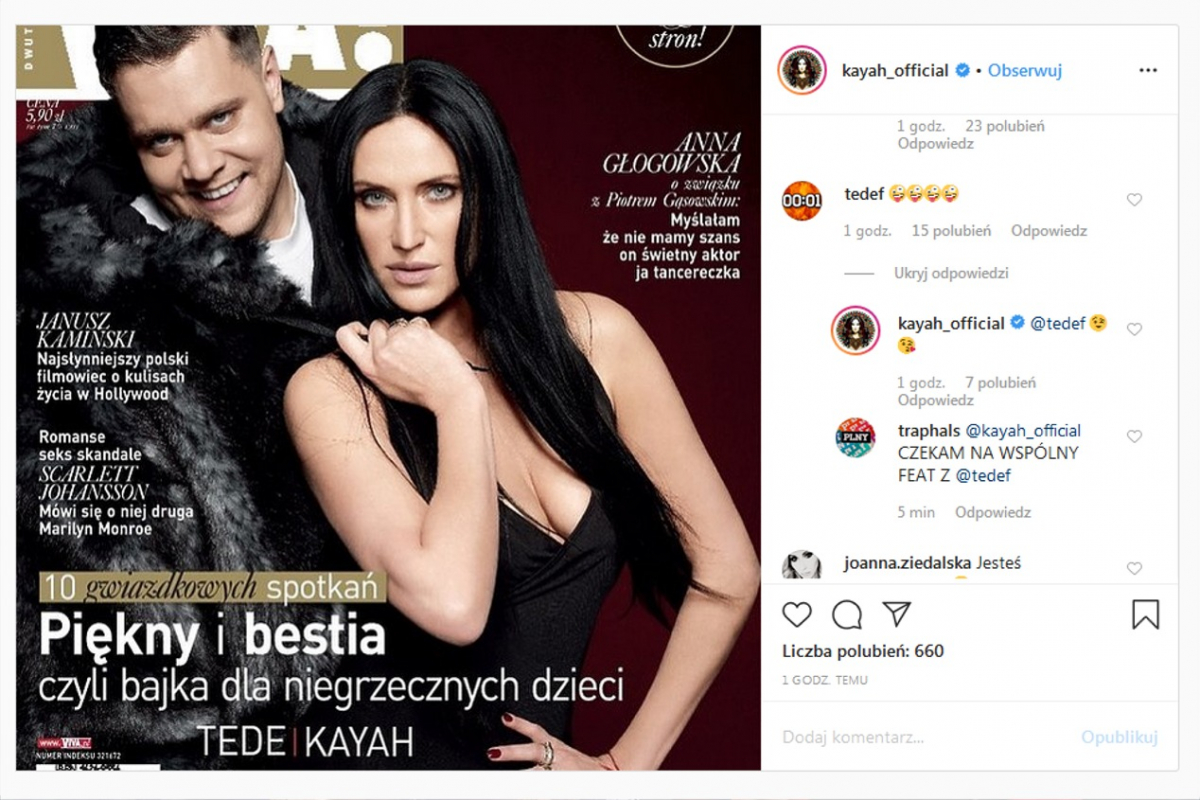This screenshot has height=800, width=1200.
Task: Open the @tedef mention in traphals' comment
Action: coord(983,476)
